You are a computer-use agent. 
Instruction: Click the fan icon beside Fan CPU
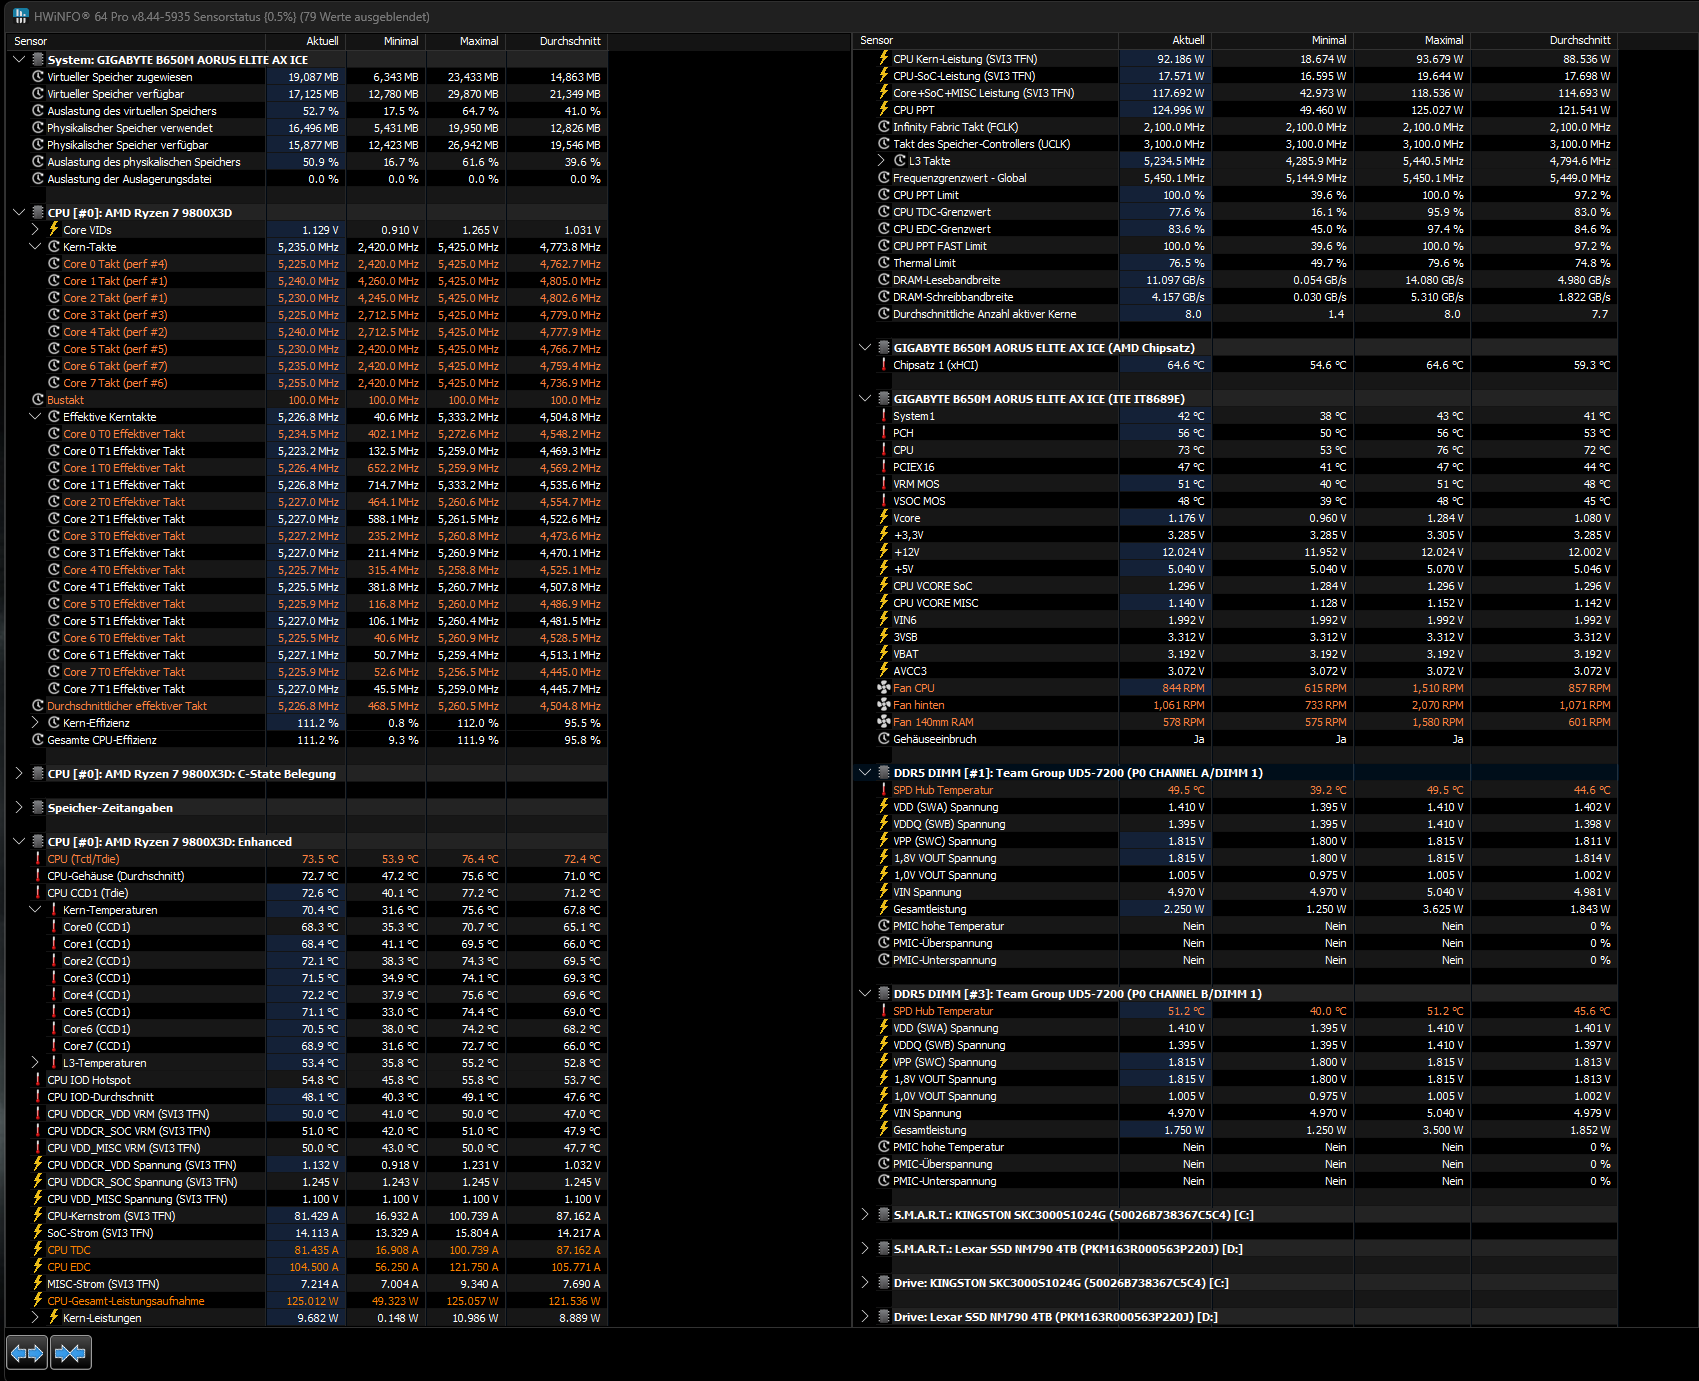click(884, 688)
